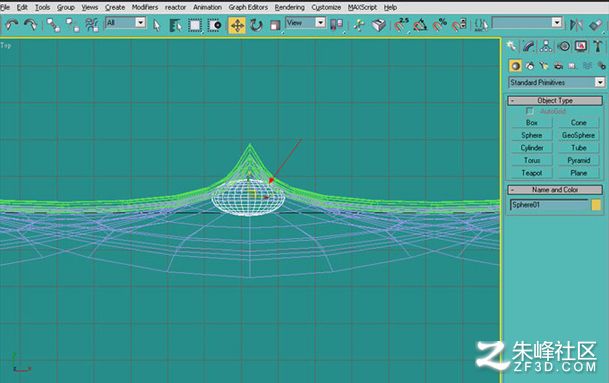This screenshot has height=383, width=609.
Task: Toggle the AutoGrid checkbox
Action: (x=529, y=111)
